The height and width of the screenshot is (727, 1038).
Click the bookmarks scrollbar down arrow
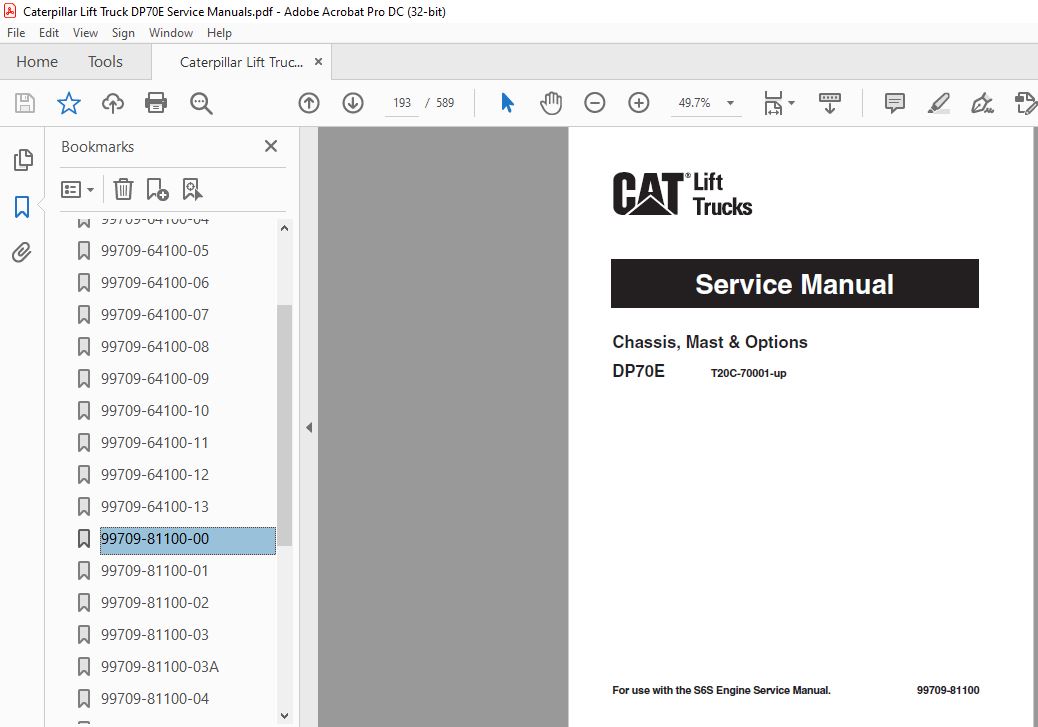(x=284, y=716)
